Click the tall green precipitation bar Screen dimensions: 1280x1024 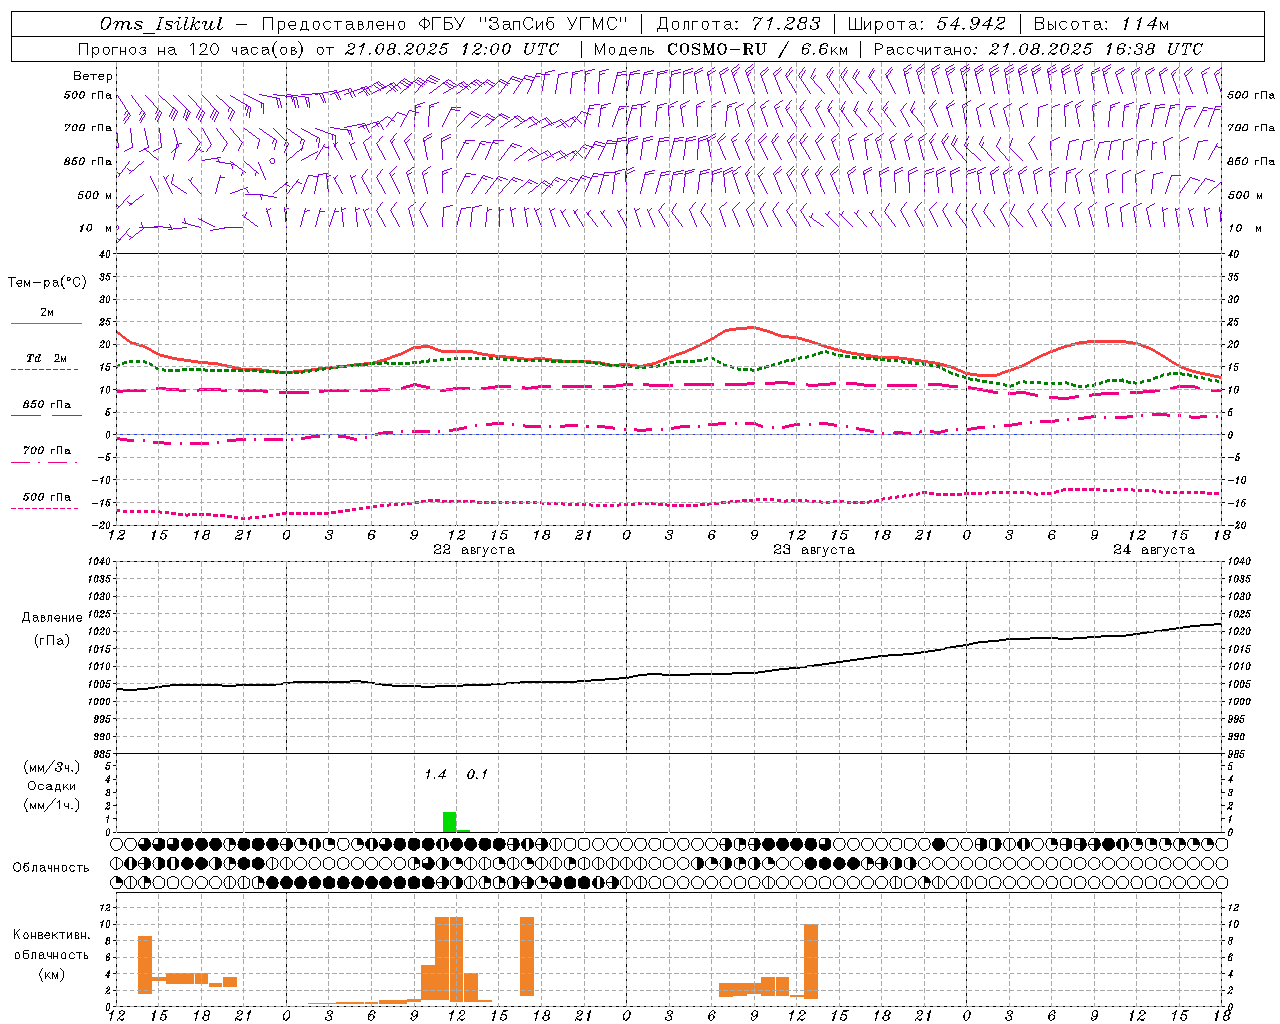pyautogui.click(x=449, y=822)
